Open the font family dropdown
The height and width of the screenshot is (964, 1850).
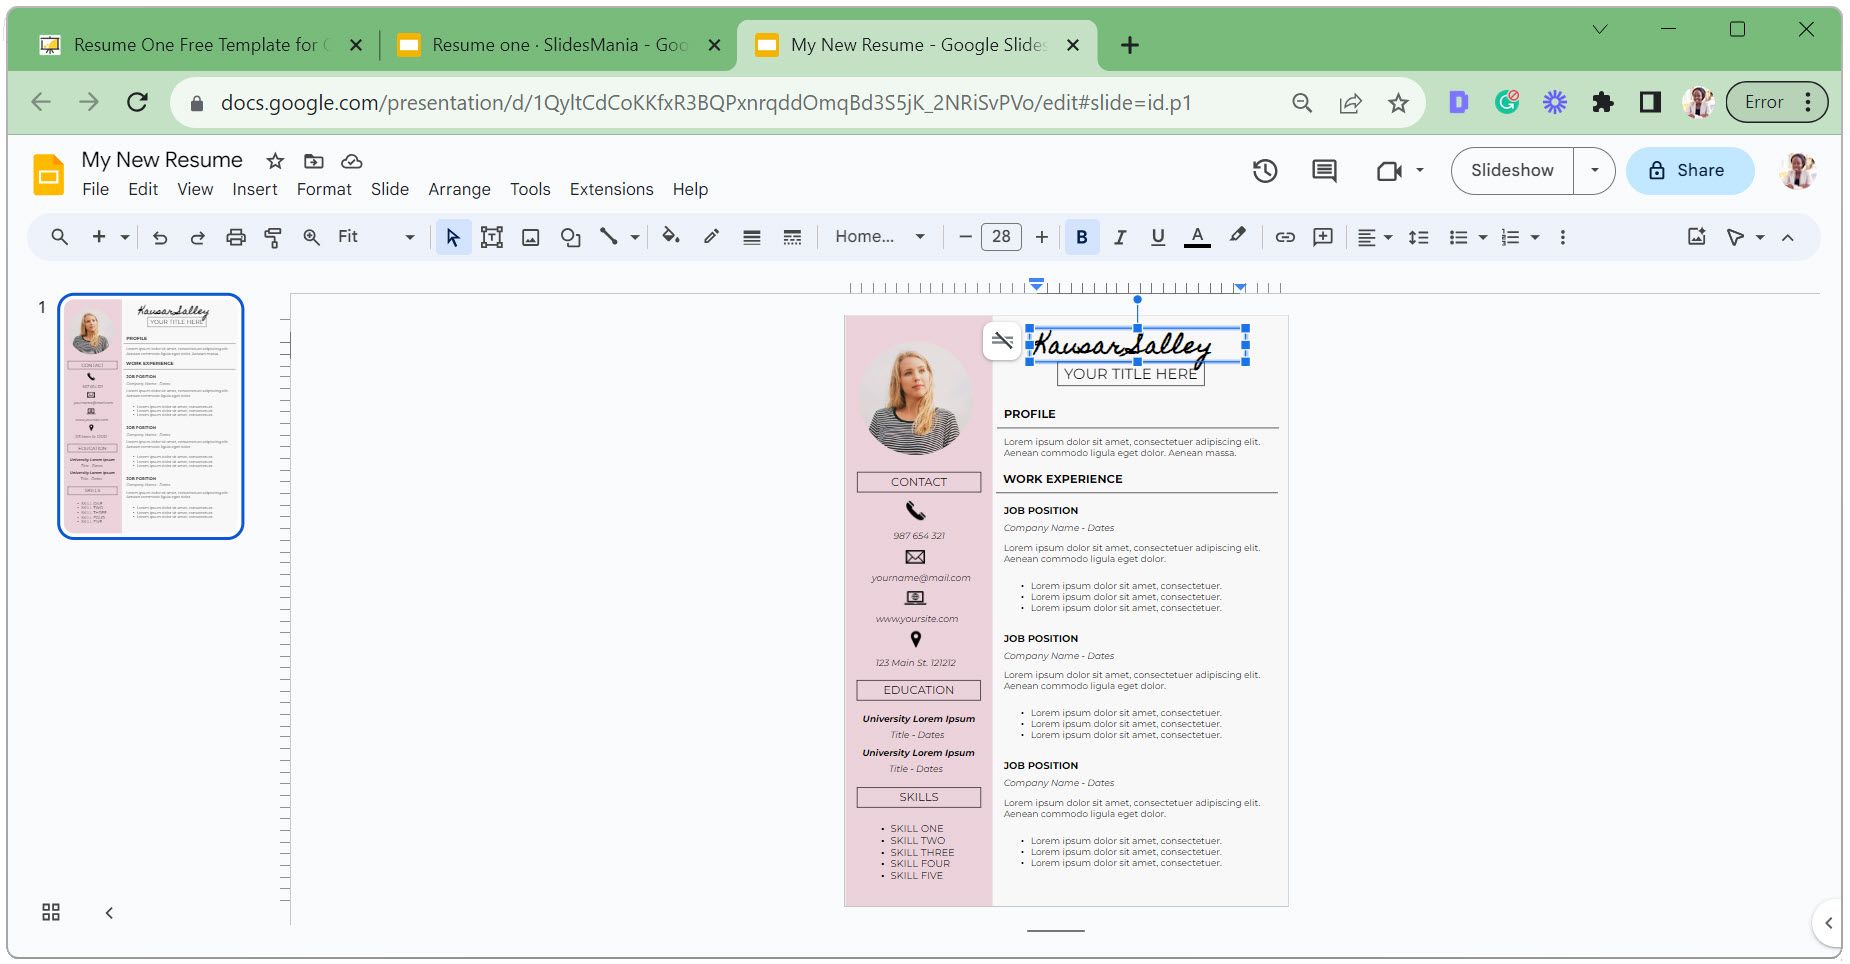click(x=880, y=237)
